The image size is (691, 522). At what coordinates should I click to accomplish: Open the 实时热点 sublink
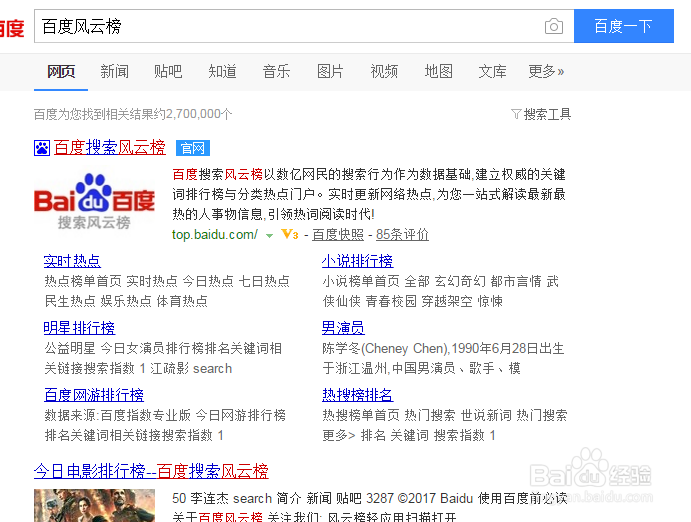point(72,261)
